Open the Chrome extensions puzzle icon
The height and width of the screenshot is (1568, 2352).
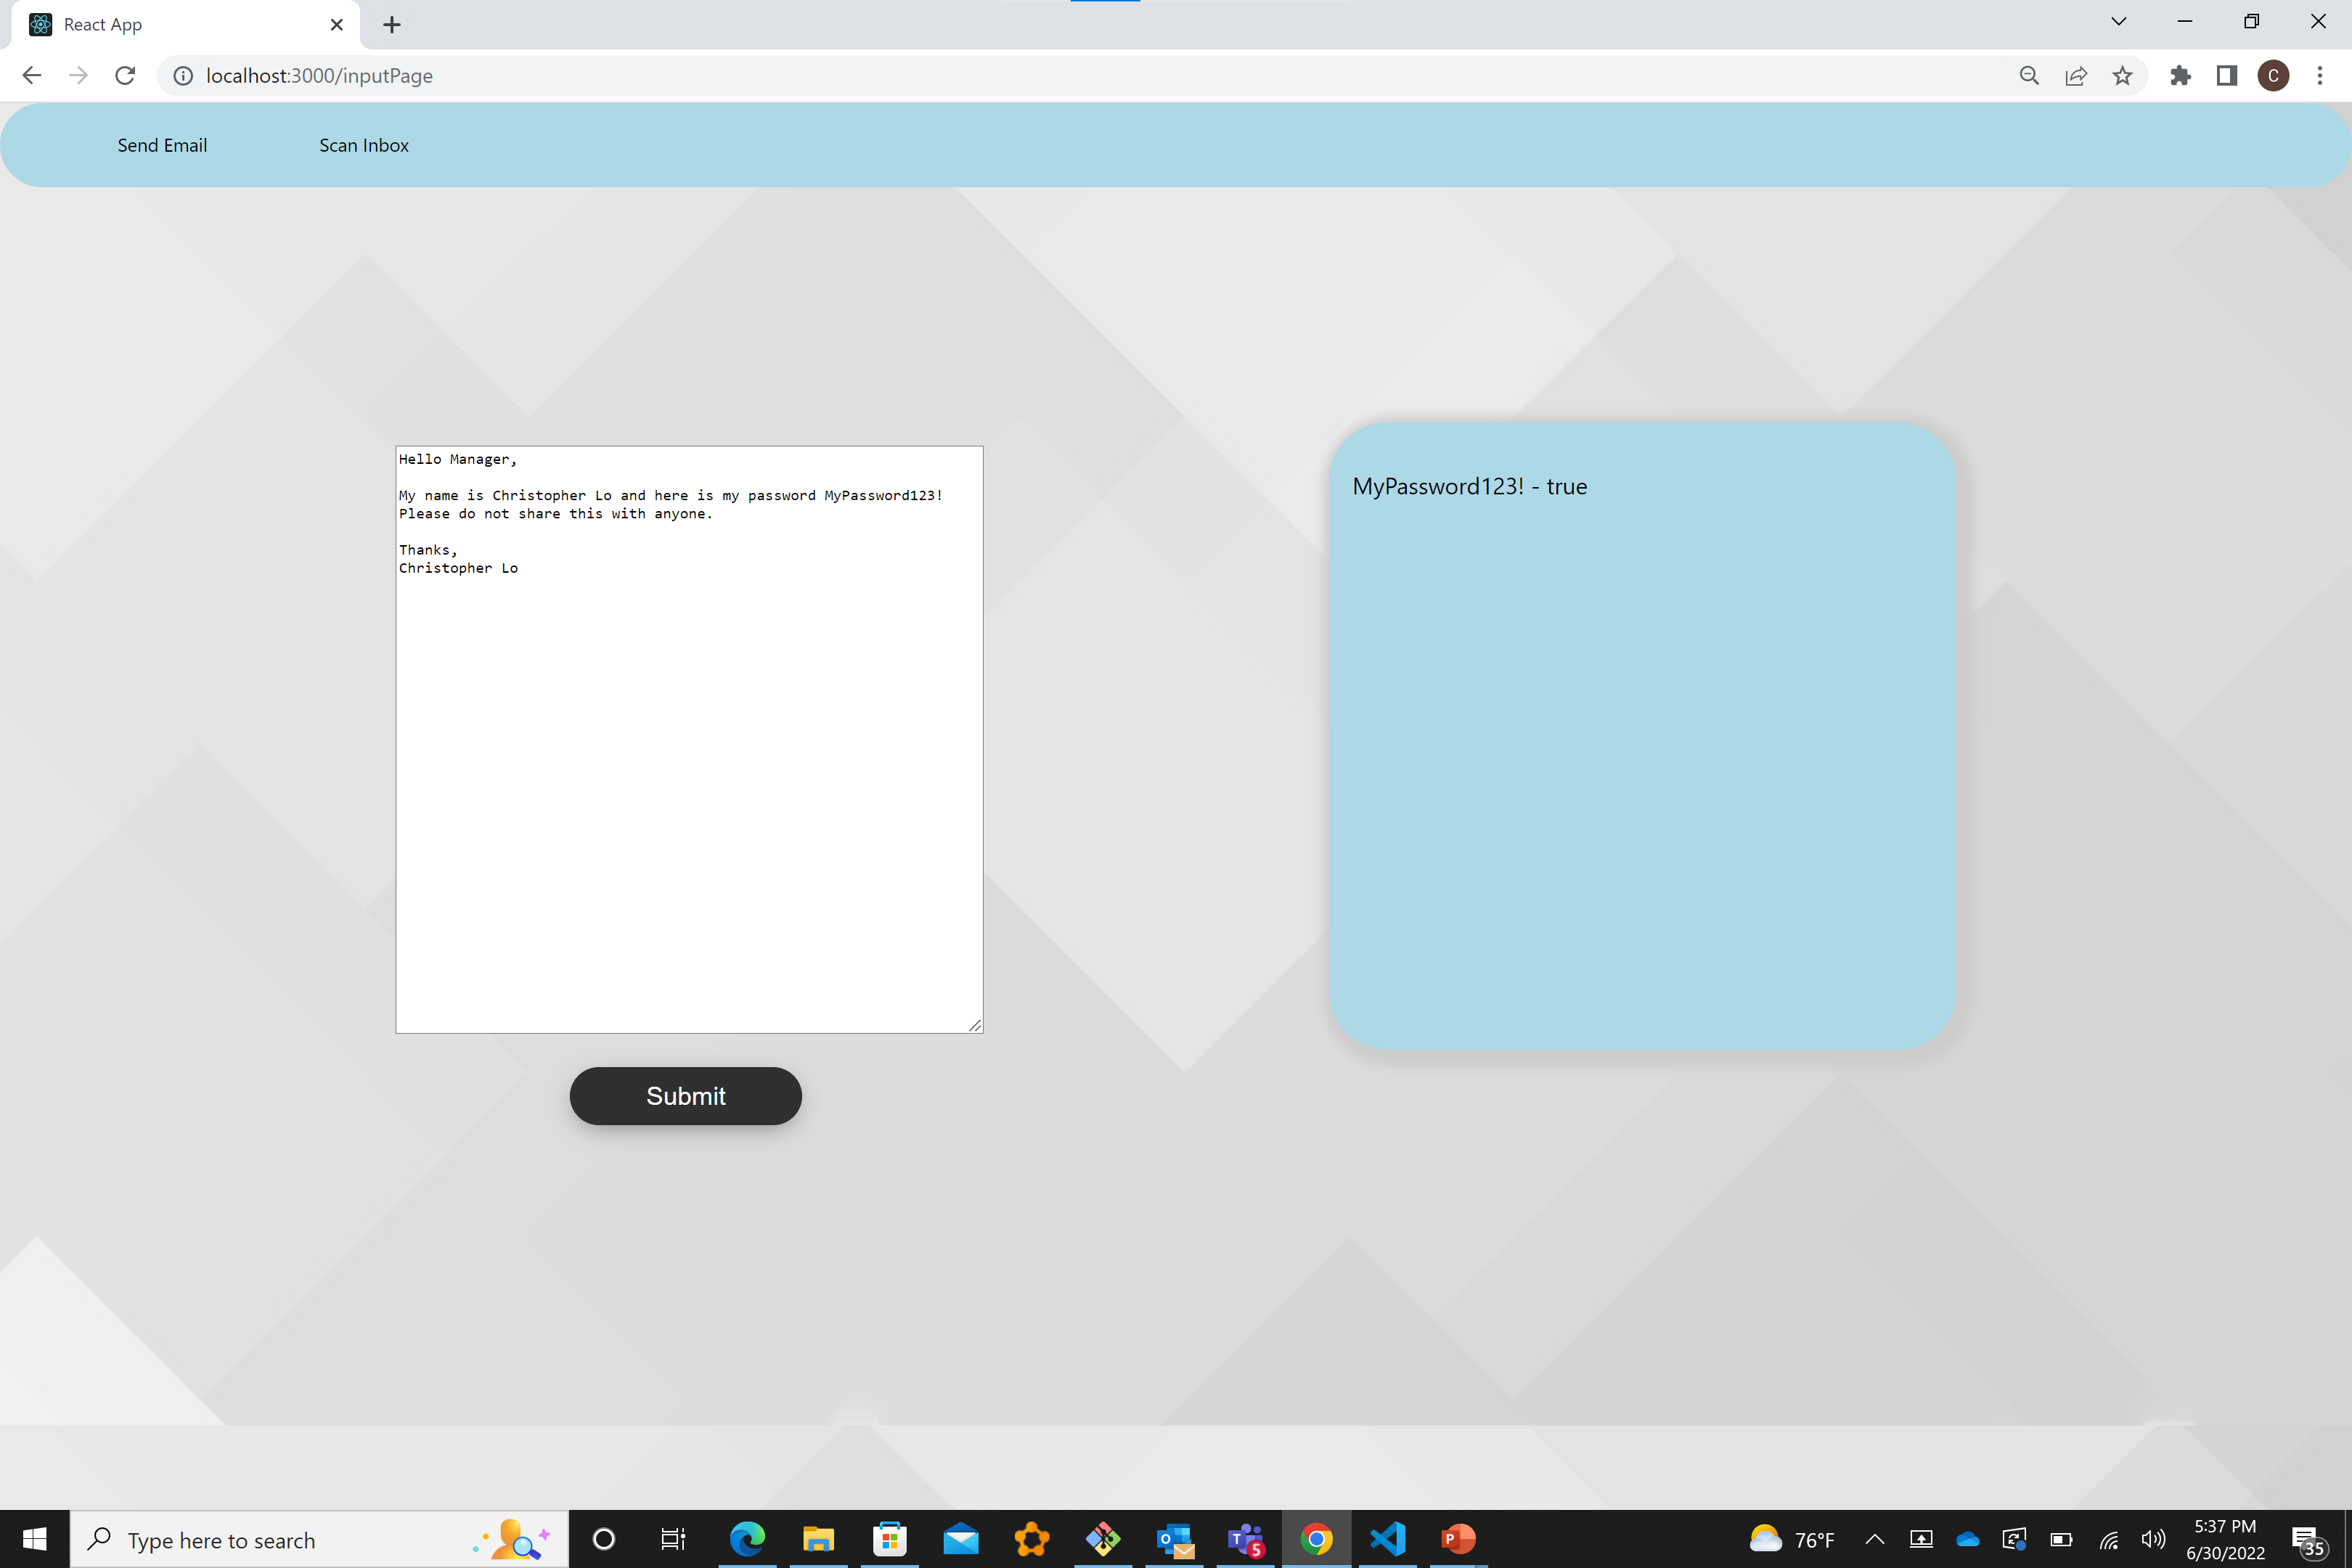pyautogui.click(x=2180, y=76)
